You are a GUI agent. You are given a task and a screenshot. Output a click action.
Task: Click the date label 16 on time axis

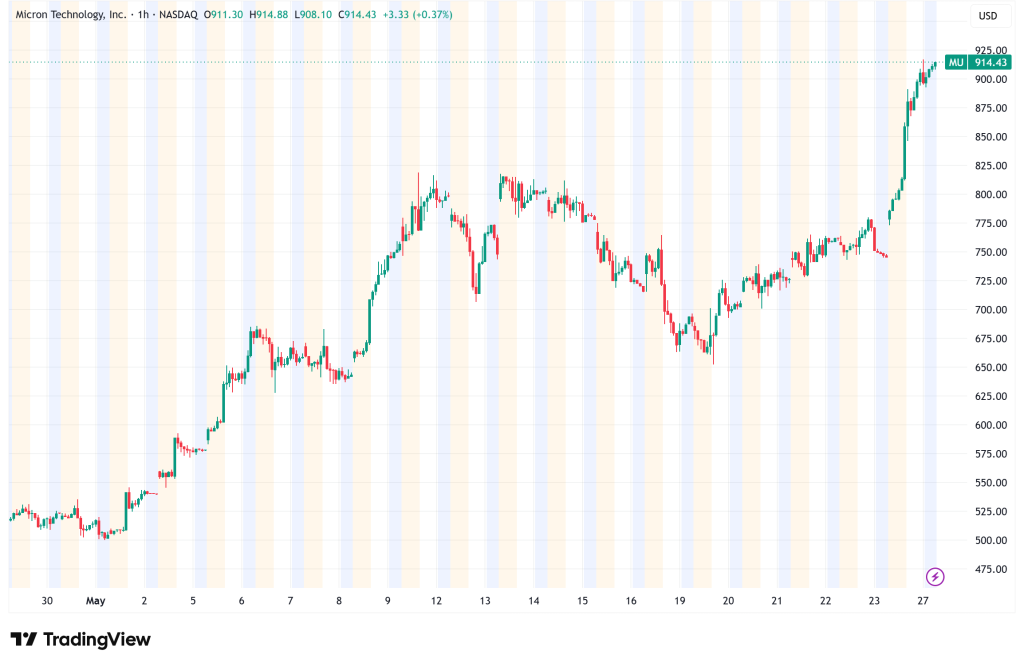pos(631,601)
